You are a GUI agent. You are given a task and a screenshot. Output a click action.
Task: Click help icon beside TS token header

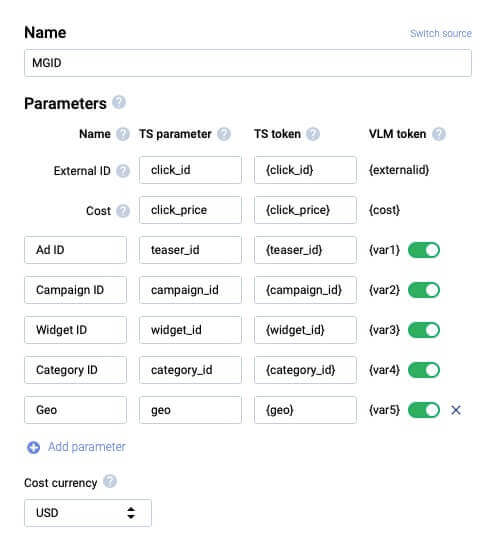(313, 134)
